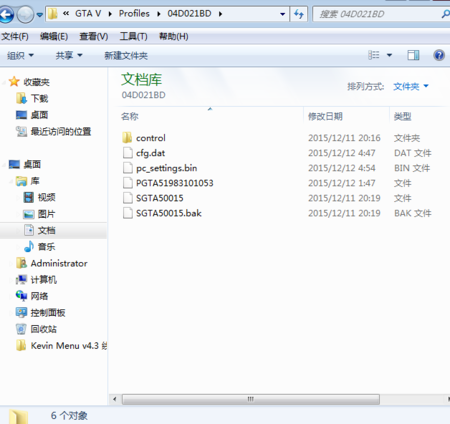Viewport: 450px width, 424px height.
Task: Select the SGTA50015 file without extension
Action: click(x=160, y=198)
